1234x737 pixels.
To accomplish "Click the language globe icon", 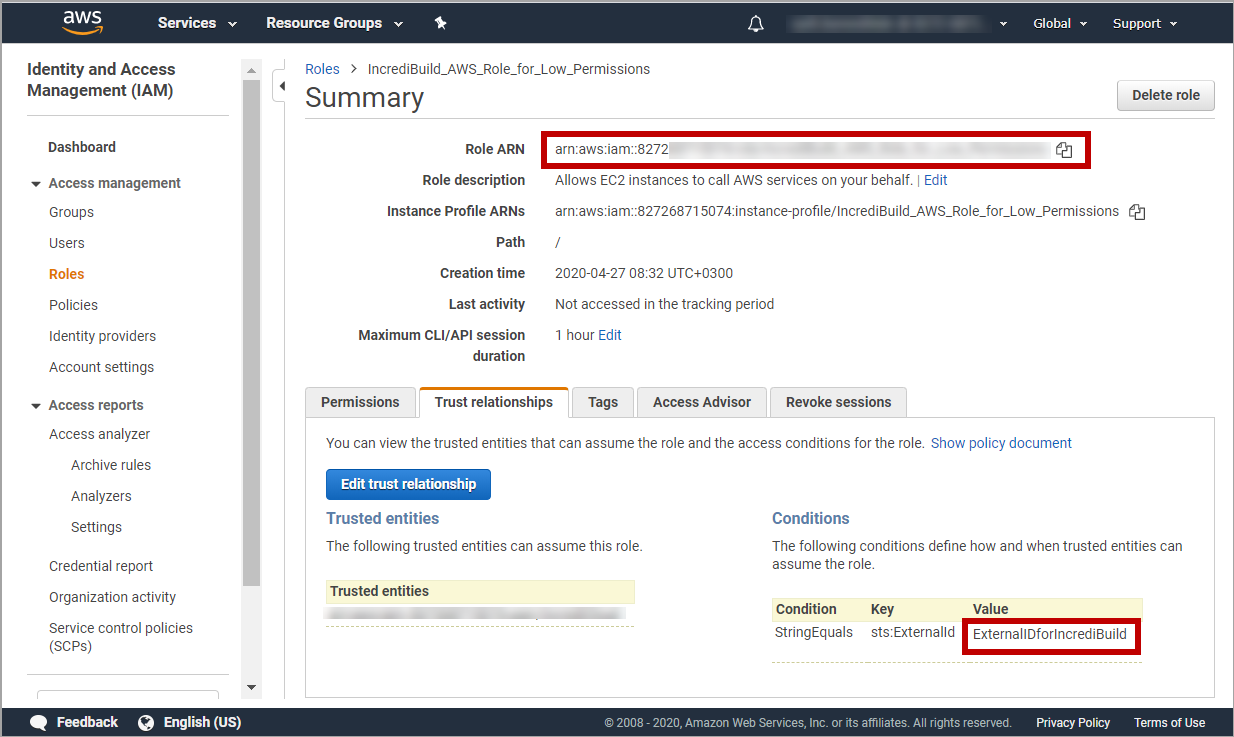I will click(x=146, y=722).
